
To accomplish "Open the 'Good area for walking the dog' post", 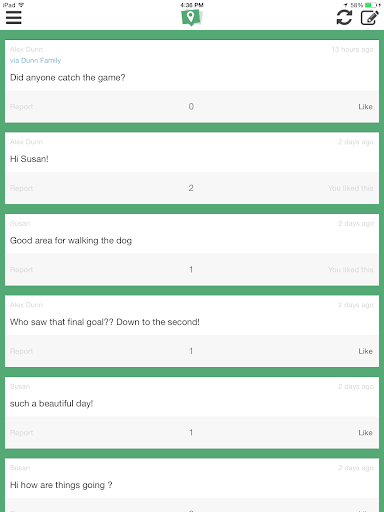I will (71, 240).
